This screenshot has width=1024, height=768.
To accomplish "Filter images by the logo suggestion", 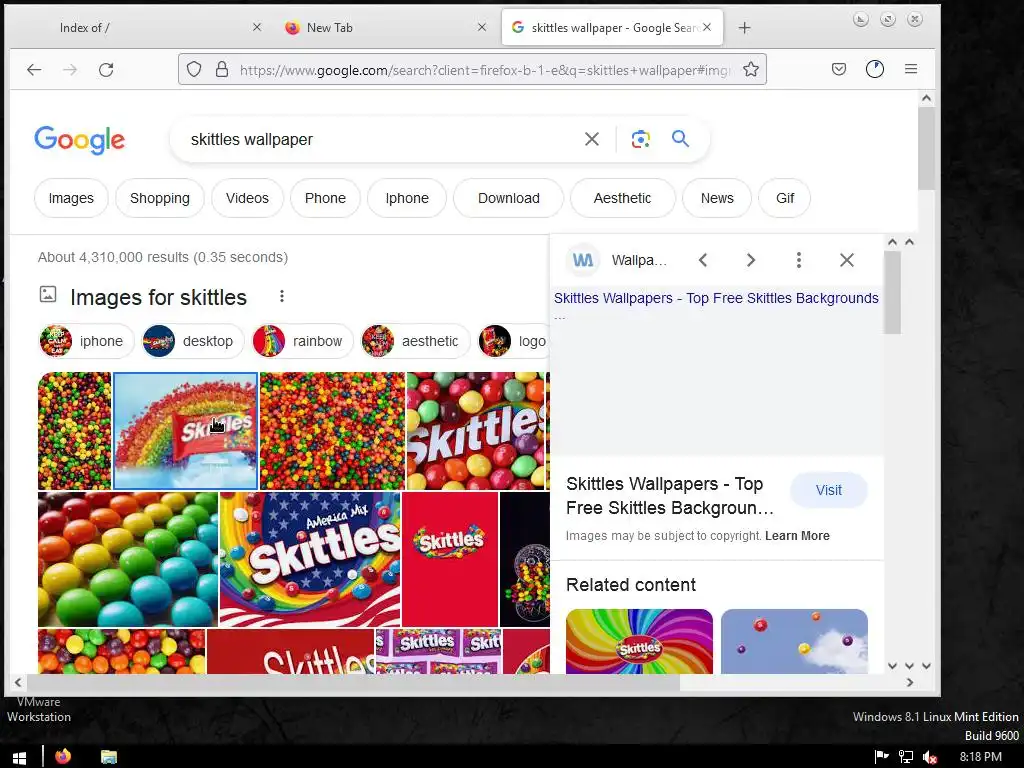I will 513,341.
